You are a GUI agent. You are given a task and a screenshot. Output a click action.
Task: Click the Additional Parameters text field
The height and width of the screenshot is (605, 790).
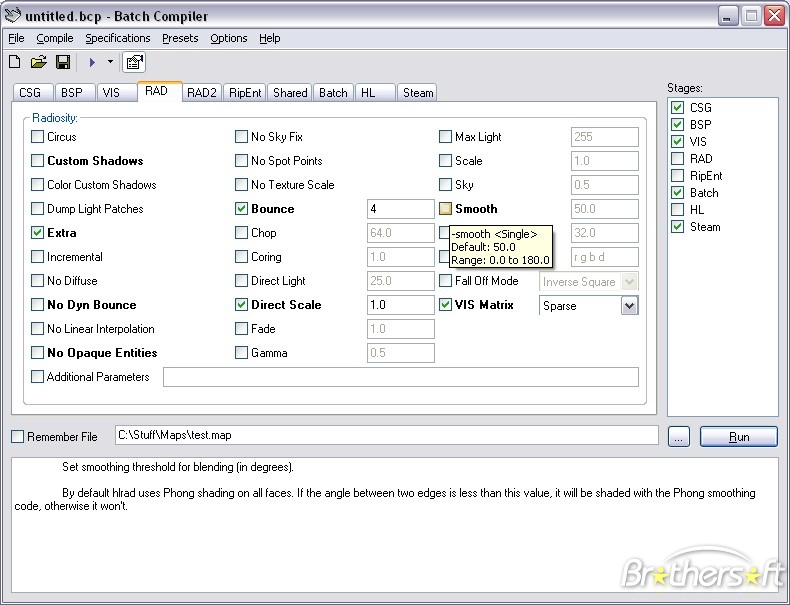401,377
